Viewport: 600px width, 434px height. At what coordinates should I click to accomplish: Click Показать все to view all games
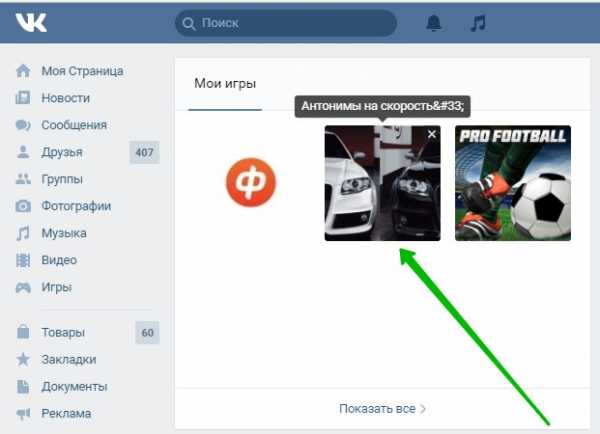377,409
